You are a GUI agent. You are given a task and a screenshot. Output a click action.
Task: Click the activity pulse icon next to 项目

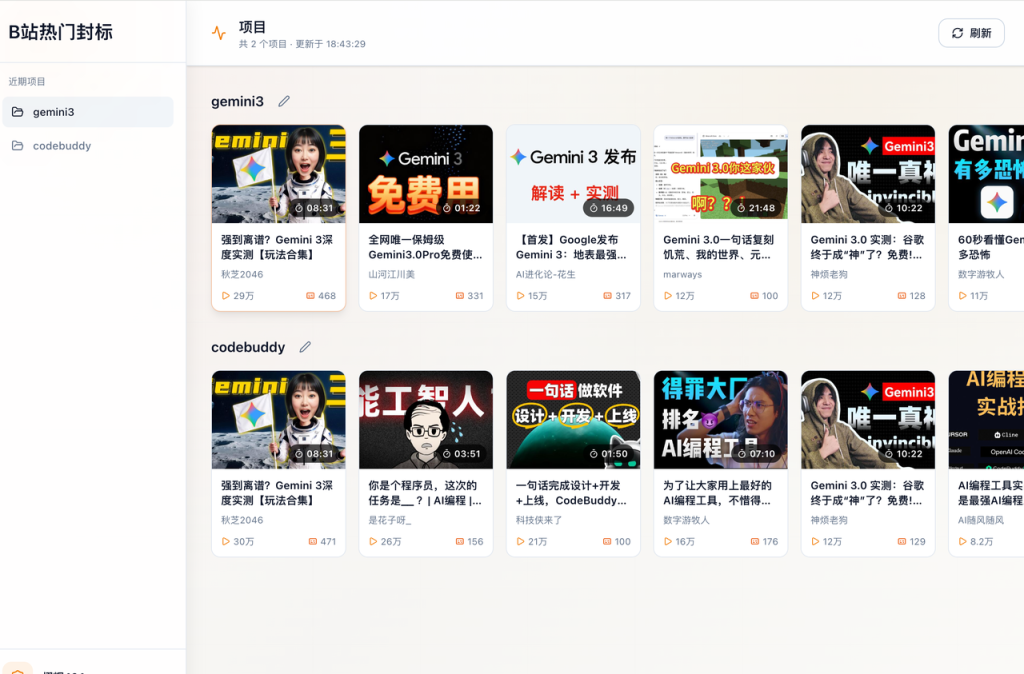click(219, 33)
